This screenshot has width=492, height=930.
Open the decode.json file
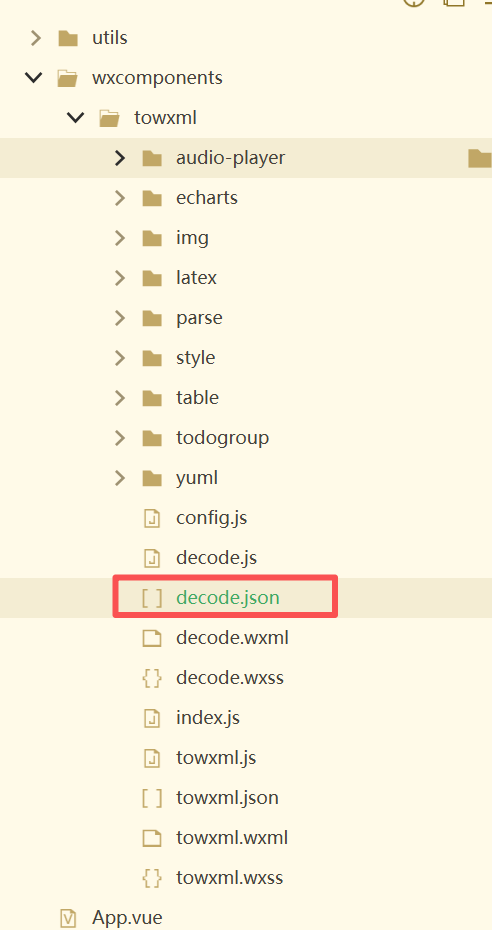click(x=228, y=598)
